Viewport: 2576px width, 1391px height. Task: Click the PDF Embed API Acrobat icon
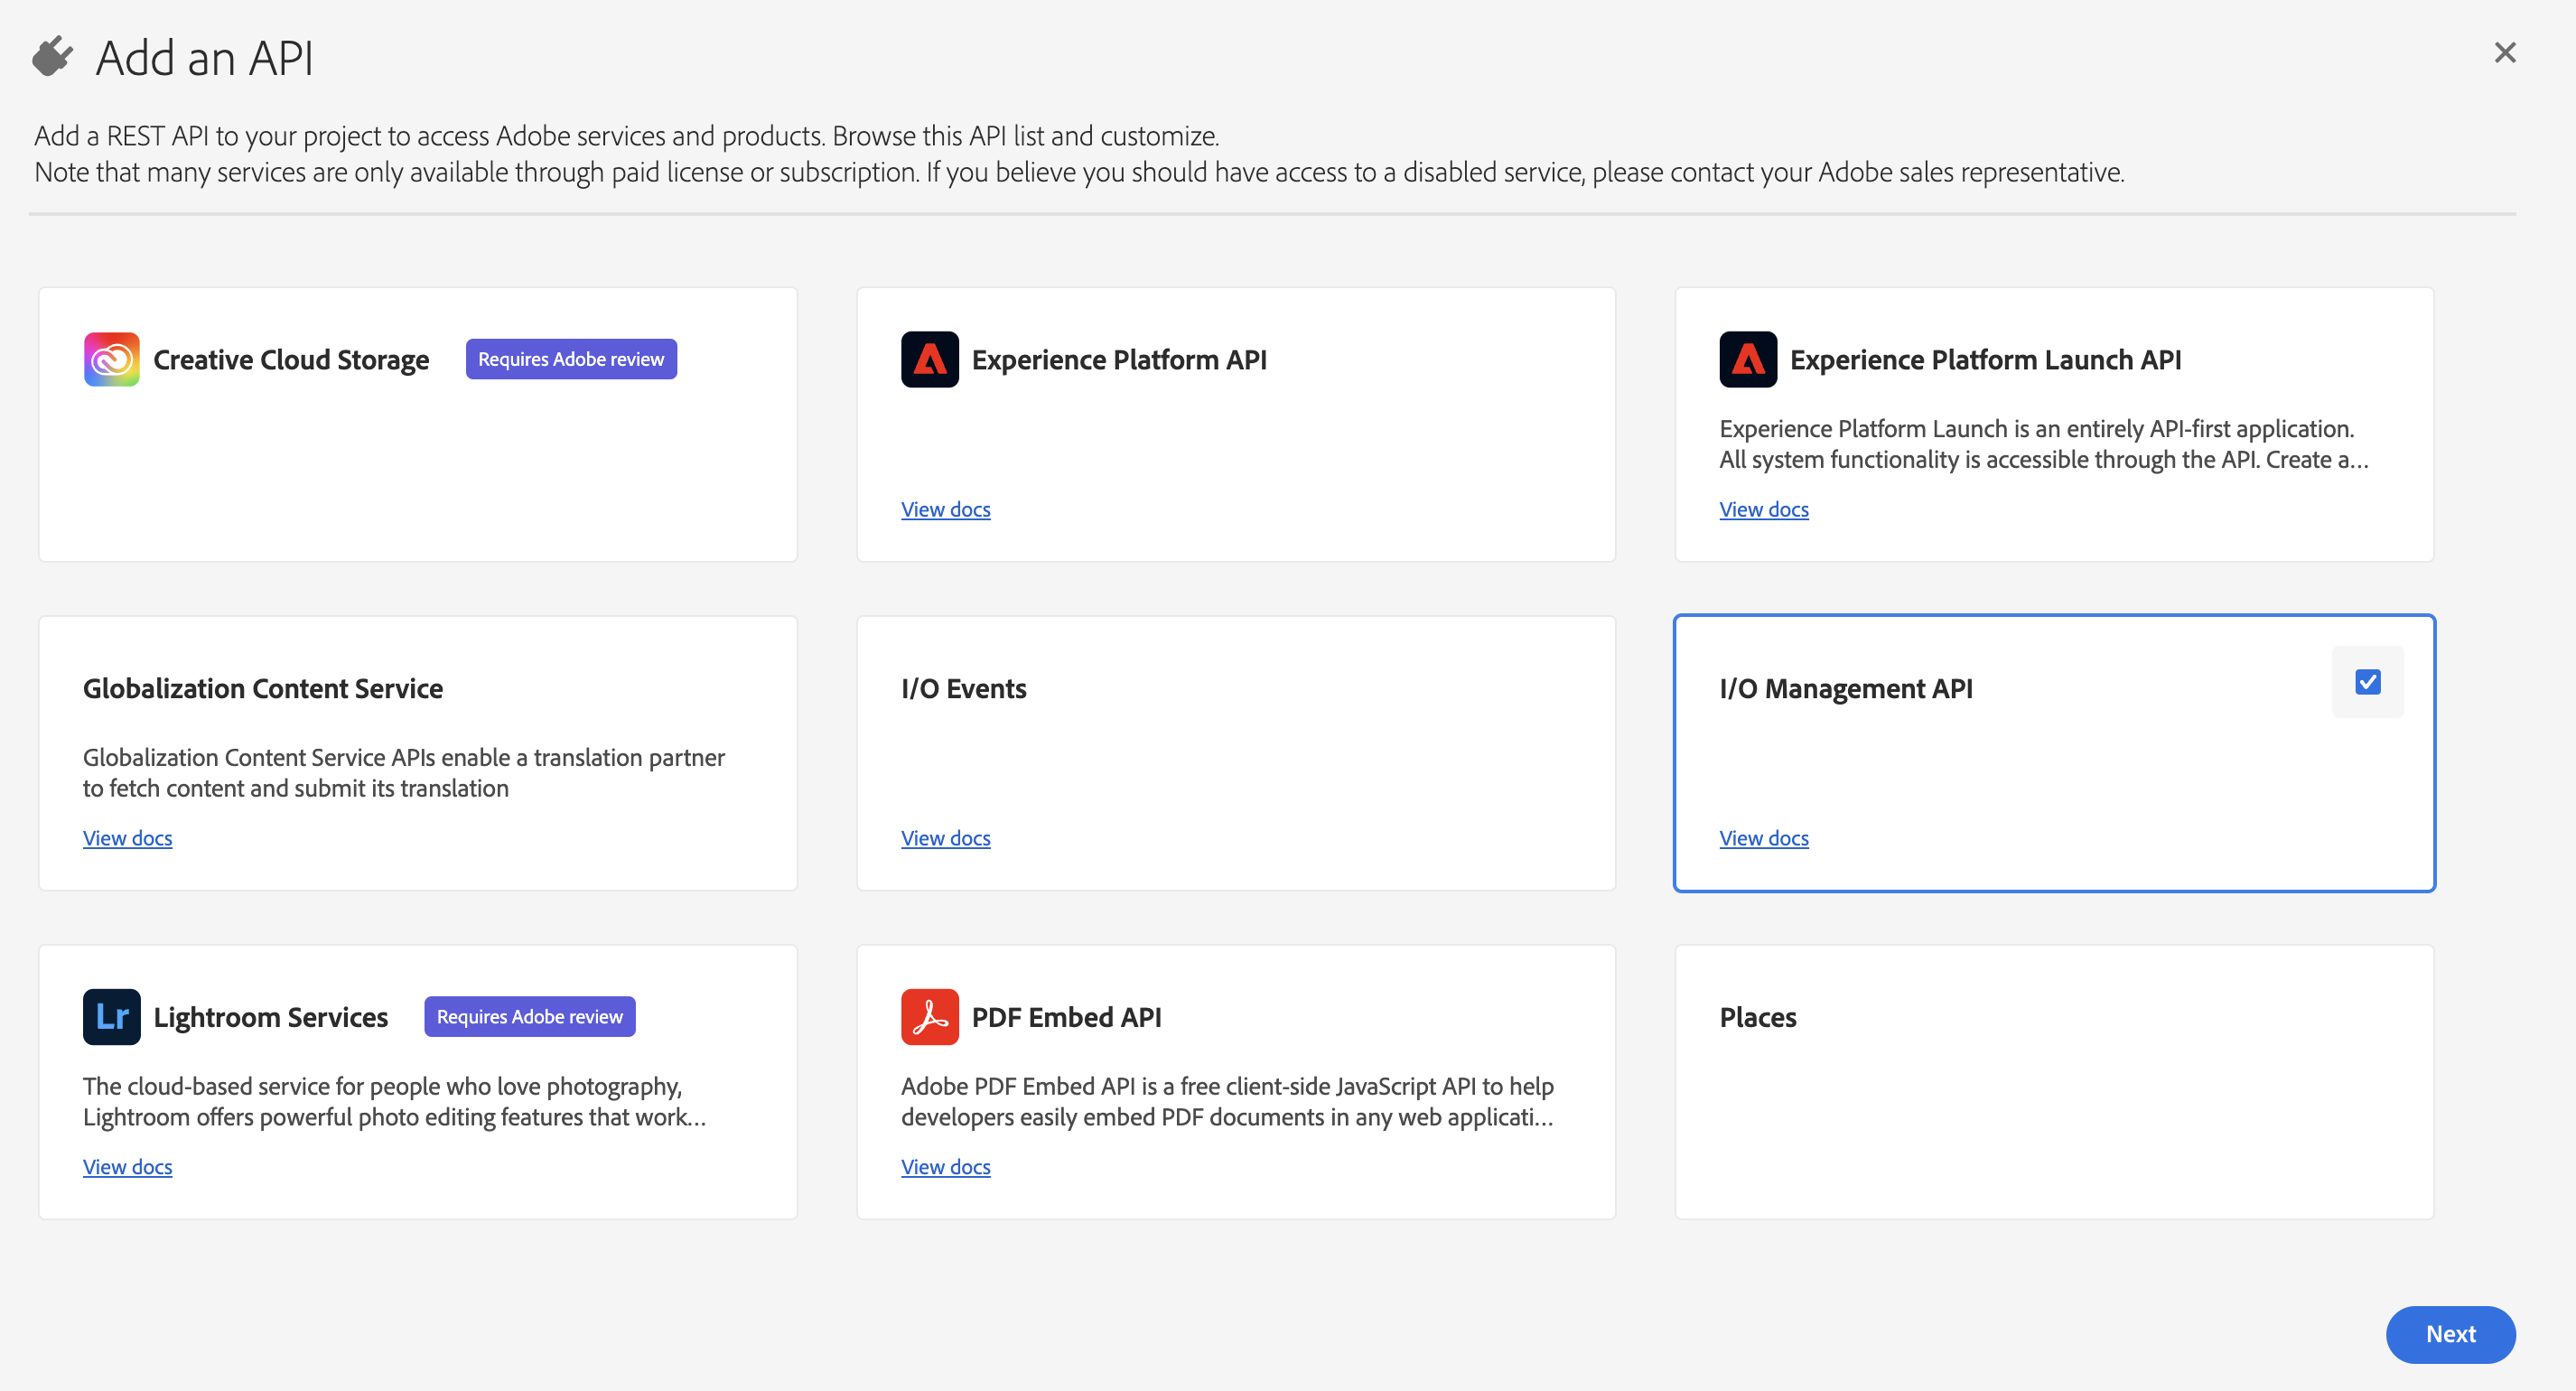[x=929, y=1016]
